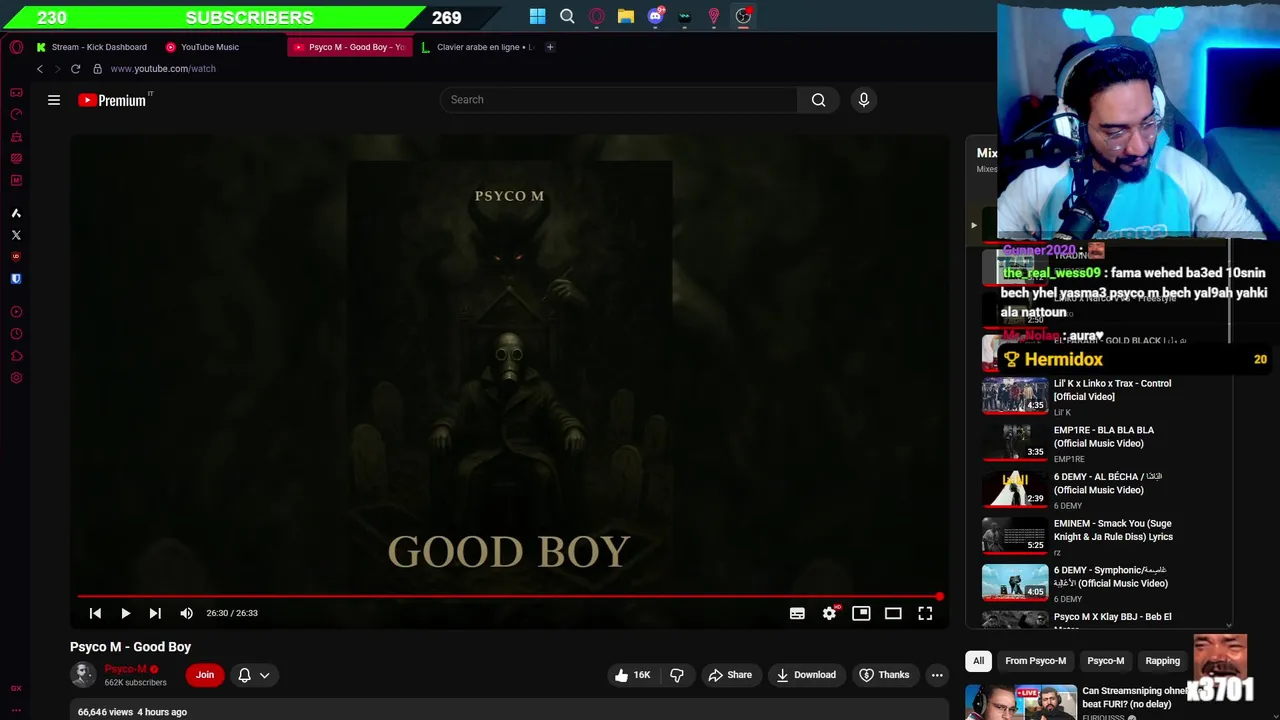The image size is (1280, 720).
Task: Toggle notification bell for Psyco-M channel
Action: tap(244, 675)
